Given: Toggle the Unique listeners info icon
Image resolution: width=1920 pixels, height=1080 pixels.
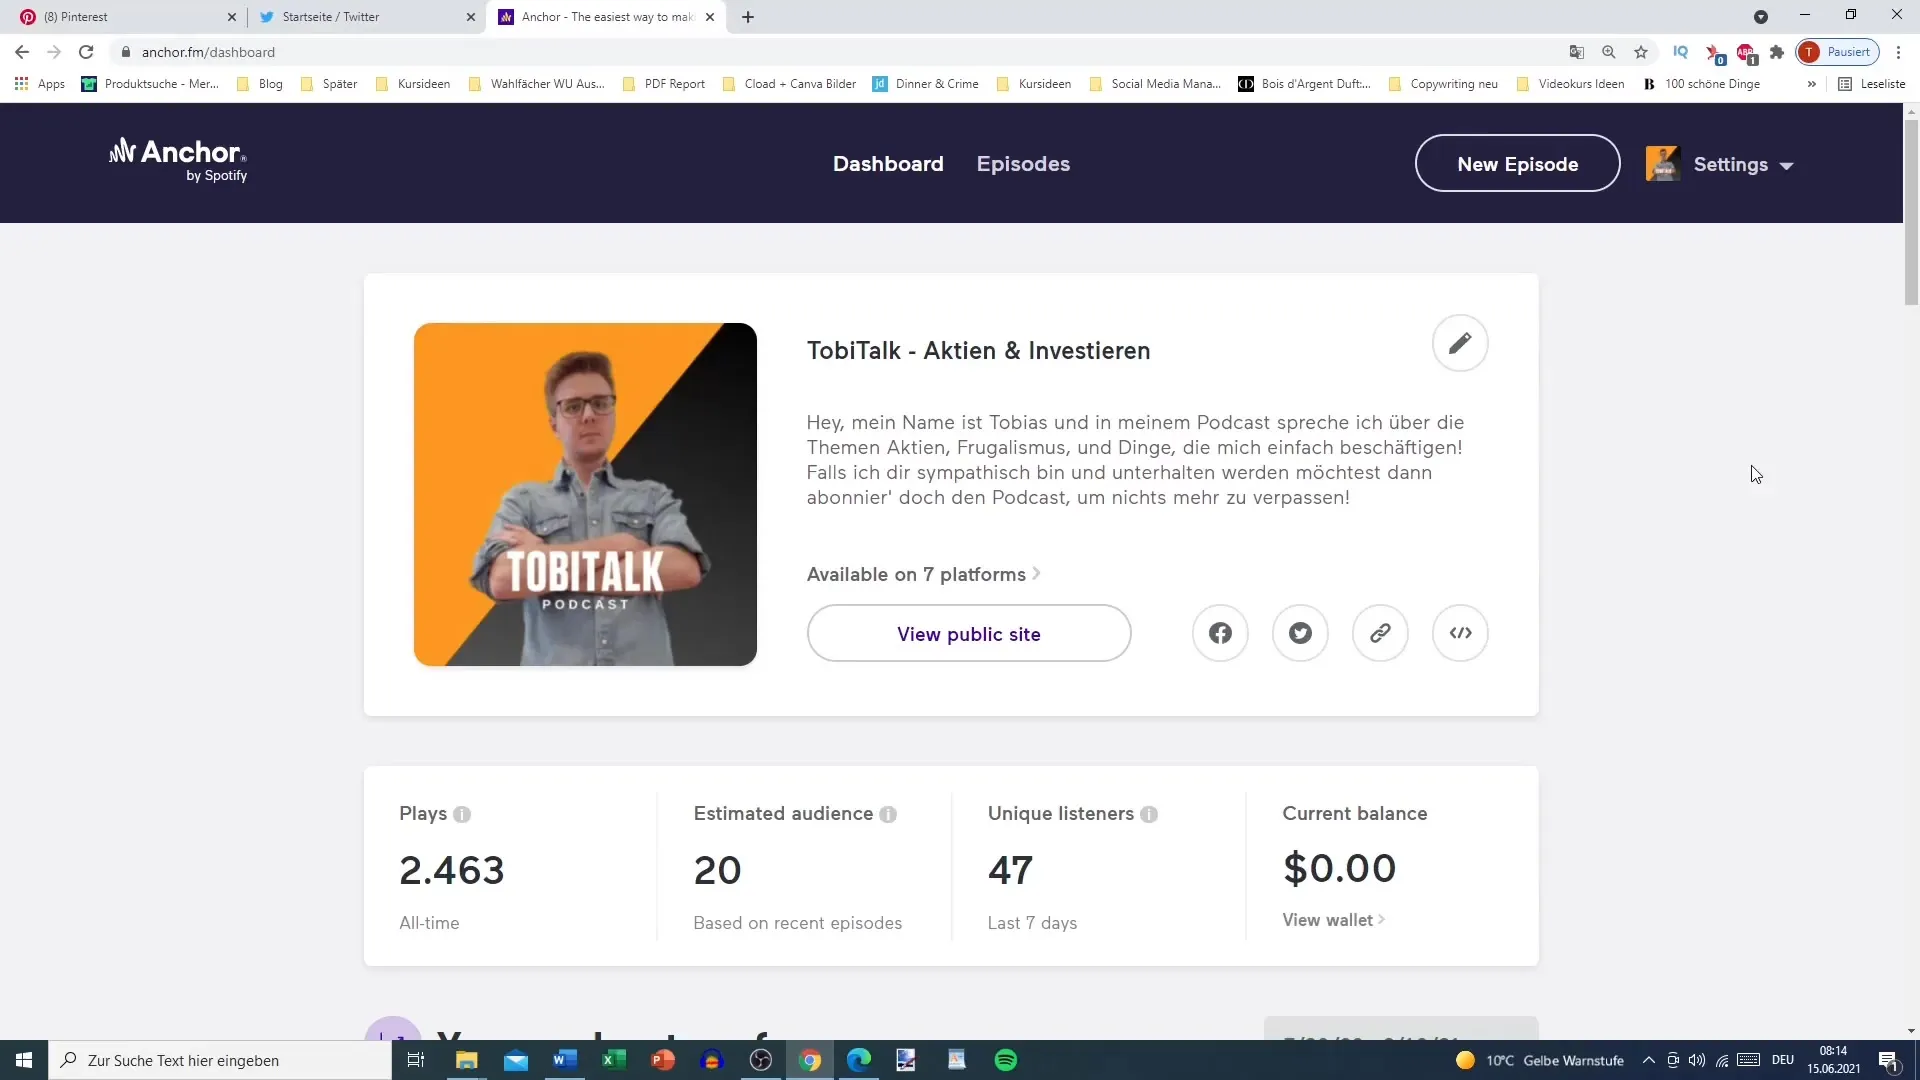Looking at the screenshot, I should click(x=1150, y=814).
